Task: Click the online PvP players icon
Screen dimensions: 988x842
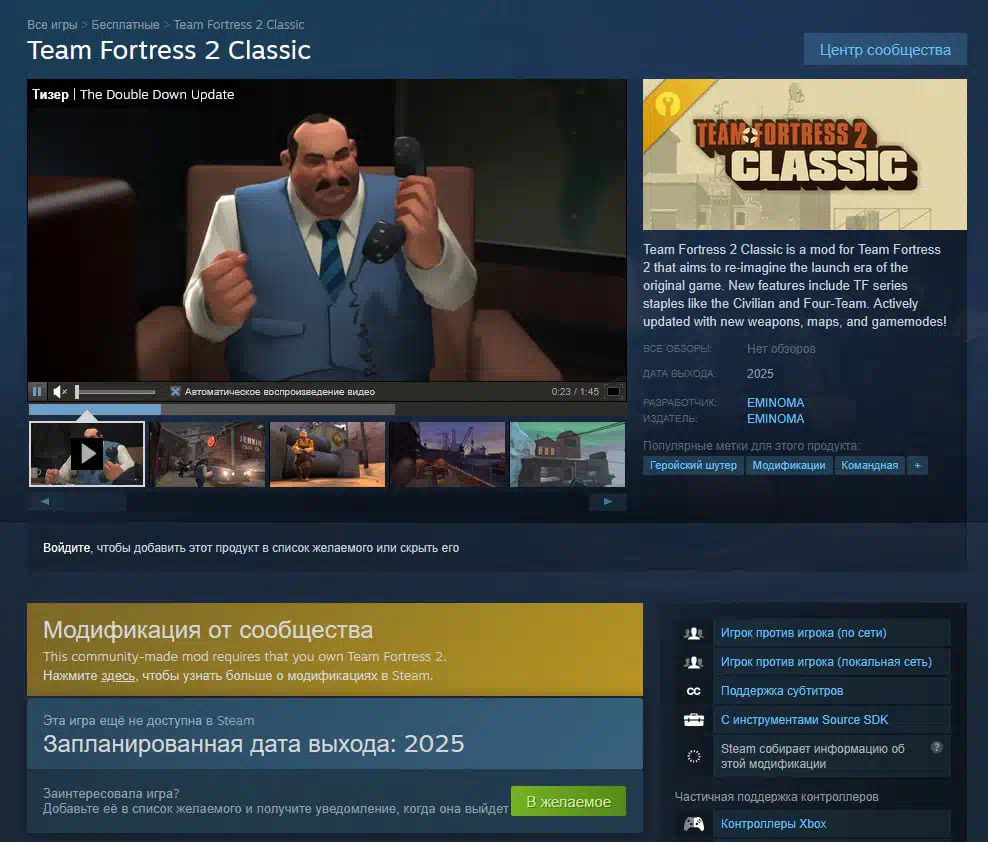Action: click(x=694, y=633)
